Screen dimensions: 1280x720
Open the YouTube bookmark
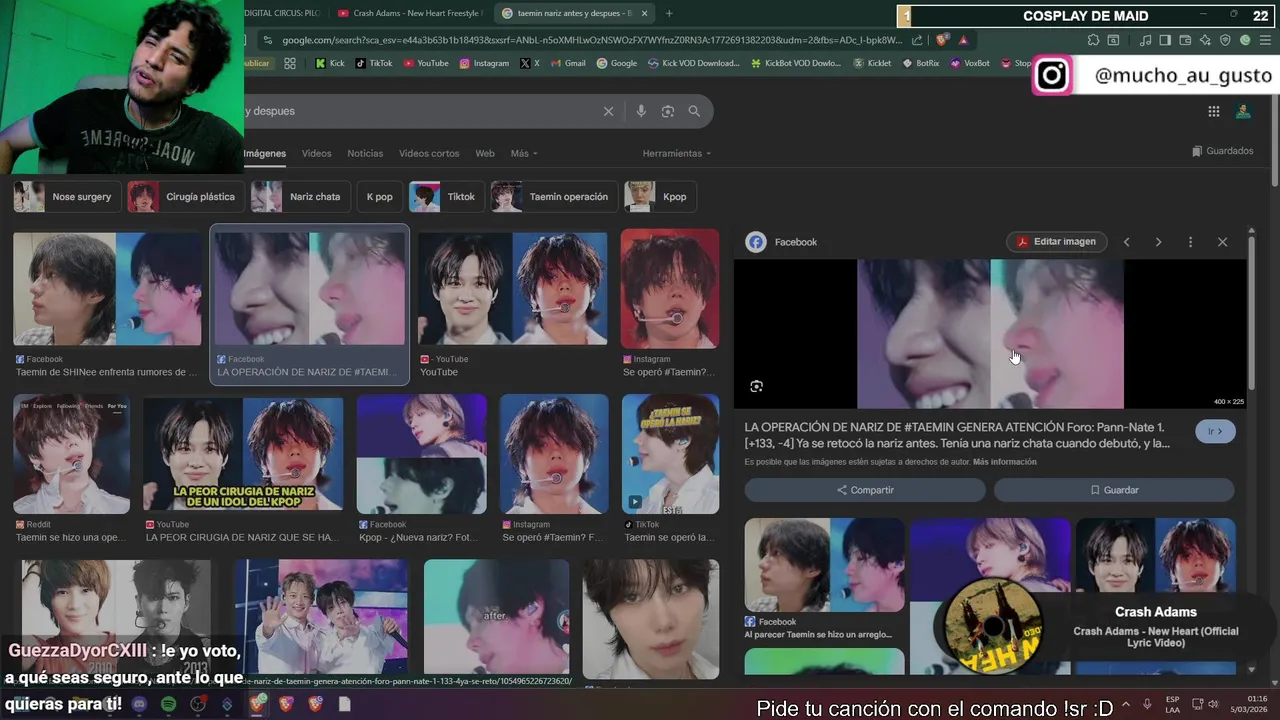tap(426, 63)
